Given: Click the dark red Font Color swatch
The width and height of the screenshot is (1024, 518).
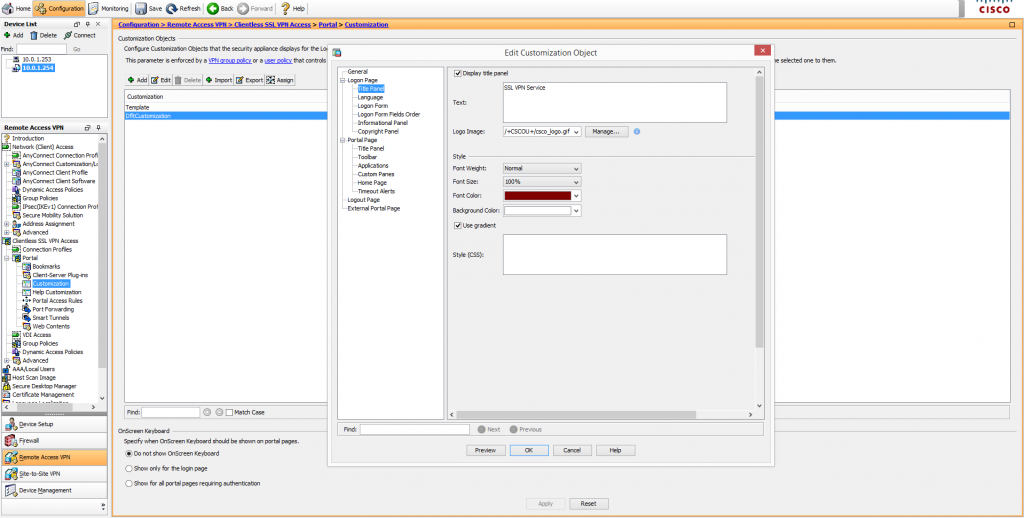Looking at the screenshot, I should (x=537, y=195).
